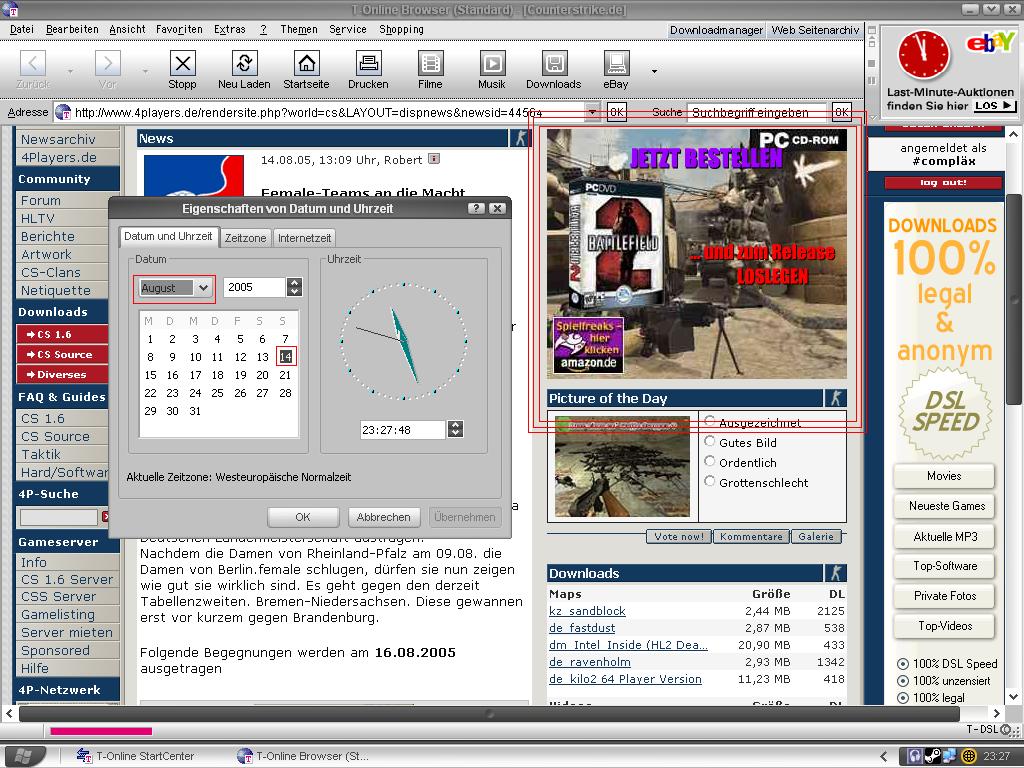
Task: Click the T-Online logo icon in the title bar
Action: 10,9
